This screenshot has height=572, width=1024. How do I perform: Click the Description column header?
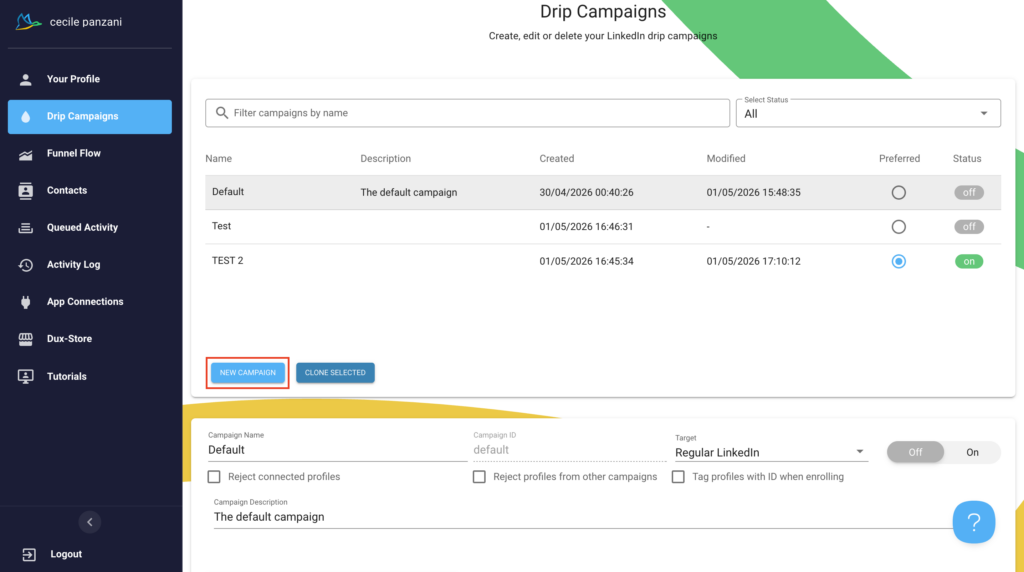385,159
